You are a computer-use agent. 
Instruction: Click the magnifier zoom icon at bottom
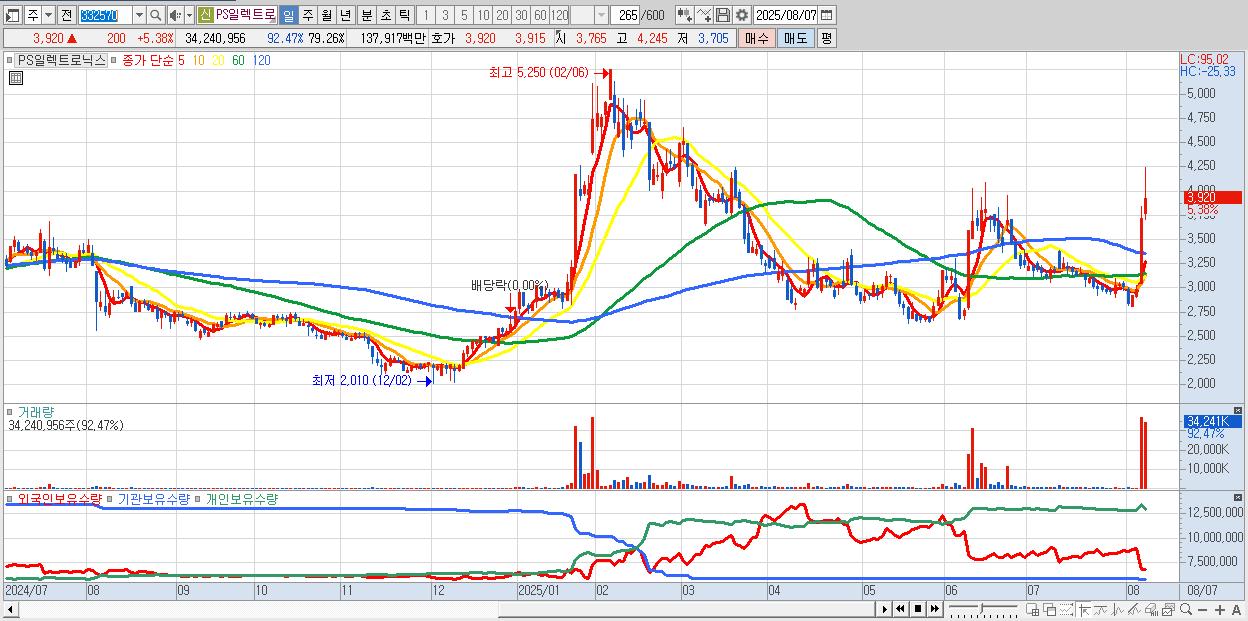(x=1185, y=609)
